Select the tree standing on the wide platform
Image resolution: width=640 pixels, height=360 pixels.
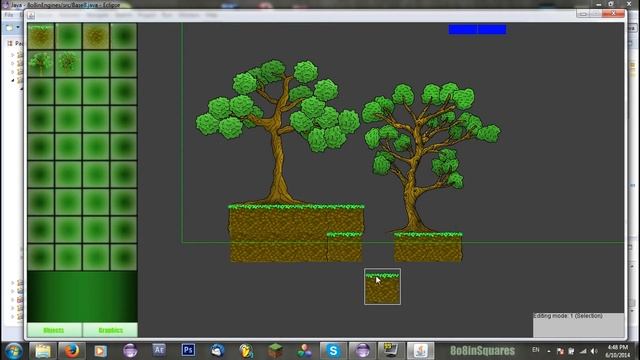coord(278,131)
